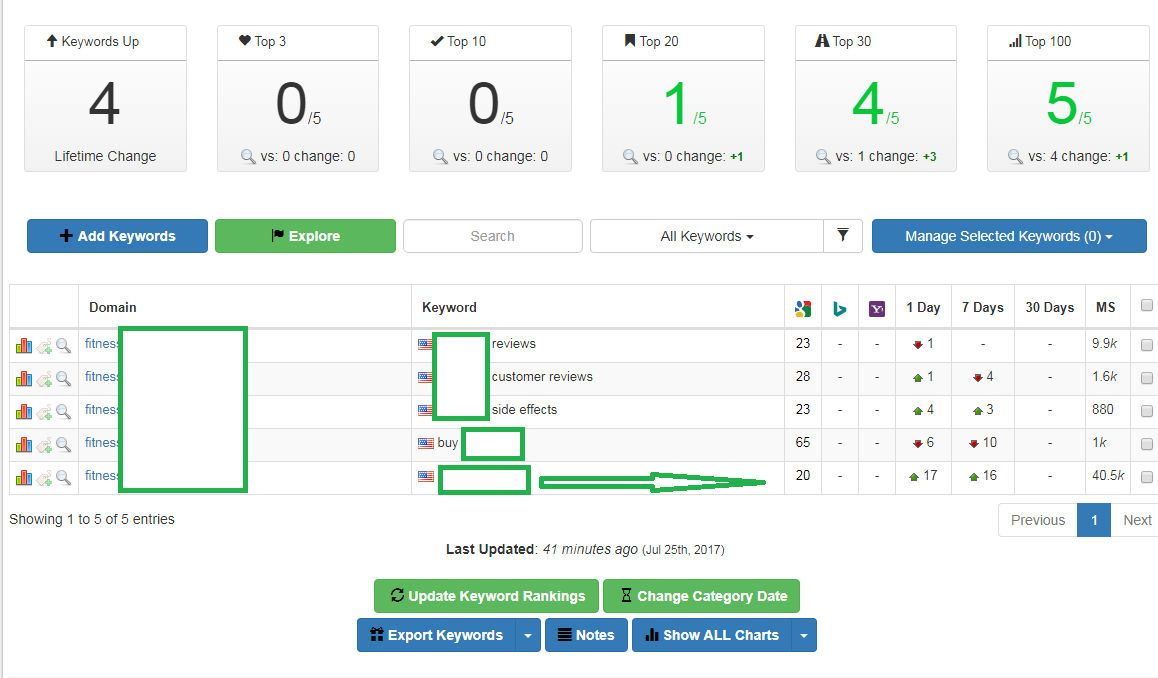This screenshot has height=678, width=1158.
Task: Sort table by 30 Days column
Action: 1049,307
